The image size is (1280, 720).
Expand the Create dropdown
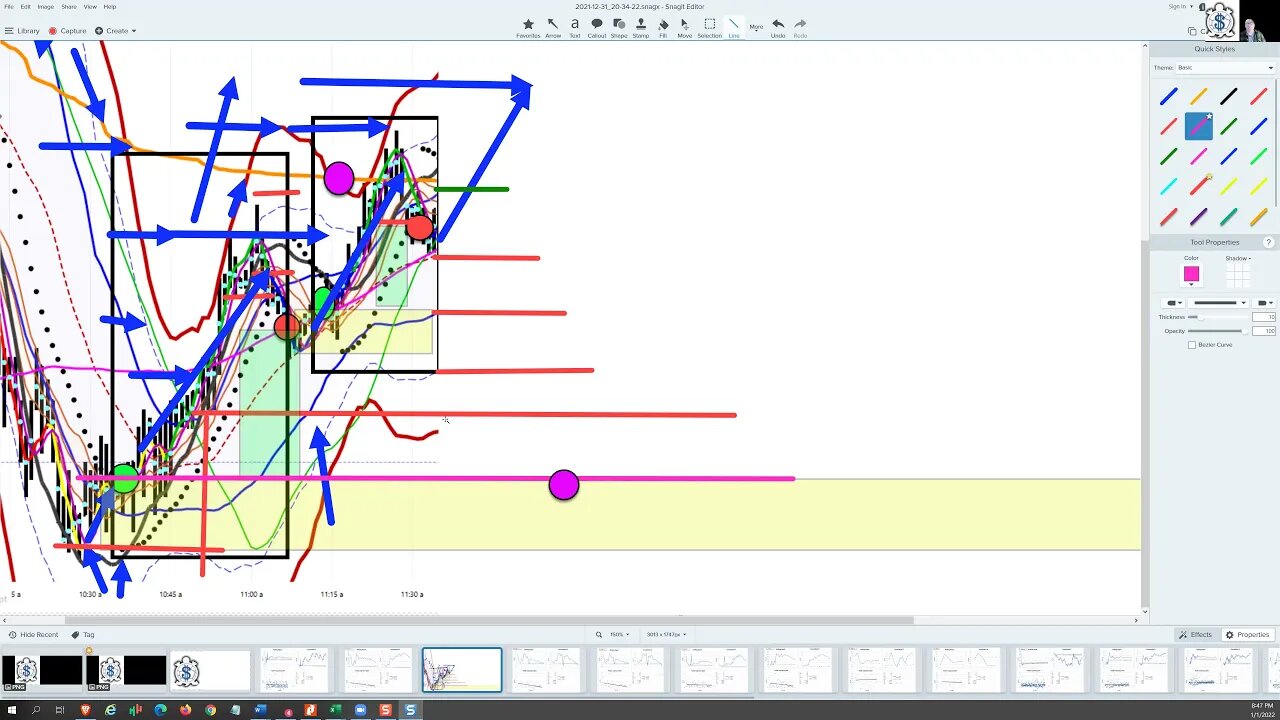[116, 31]
